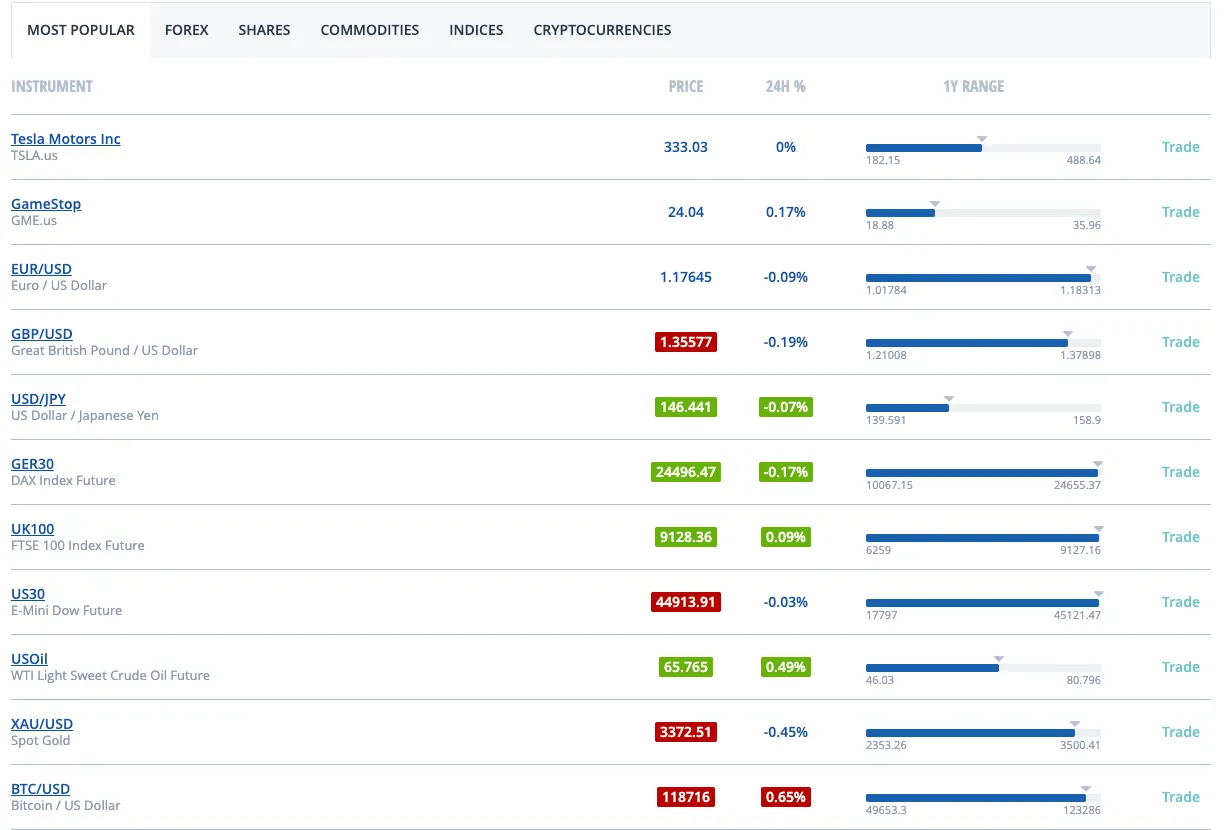The width and height of the screenshot is (1231, 830).
Task: Click red Bitcoin price 118716
Action: coord(686,797)
